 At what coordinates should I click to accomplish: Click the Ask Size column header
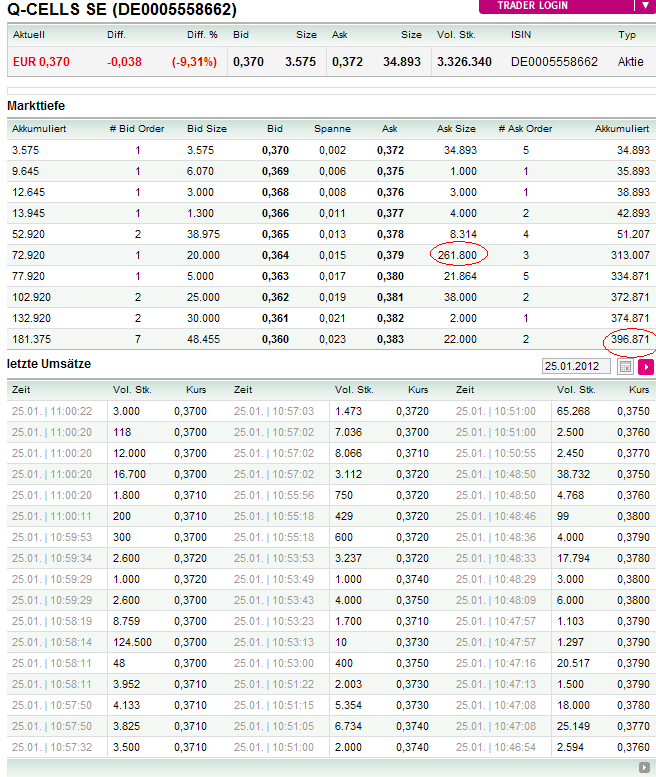pyautogui.click(x=456, y=129)
